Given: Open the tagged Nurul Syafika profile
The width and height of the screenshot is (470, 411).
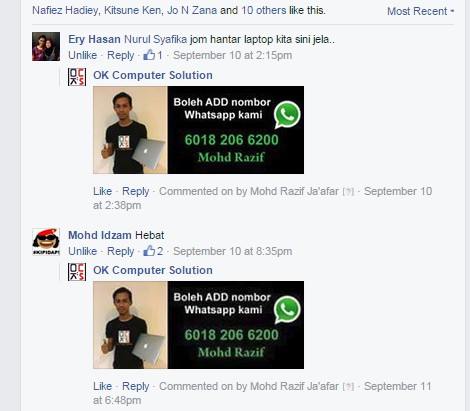Looking at the screenshot, I should point(155,39).
